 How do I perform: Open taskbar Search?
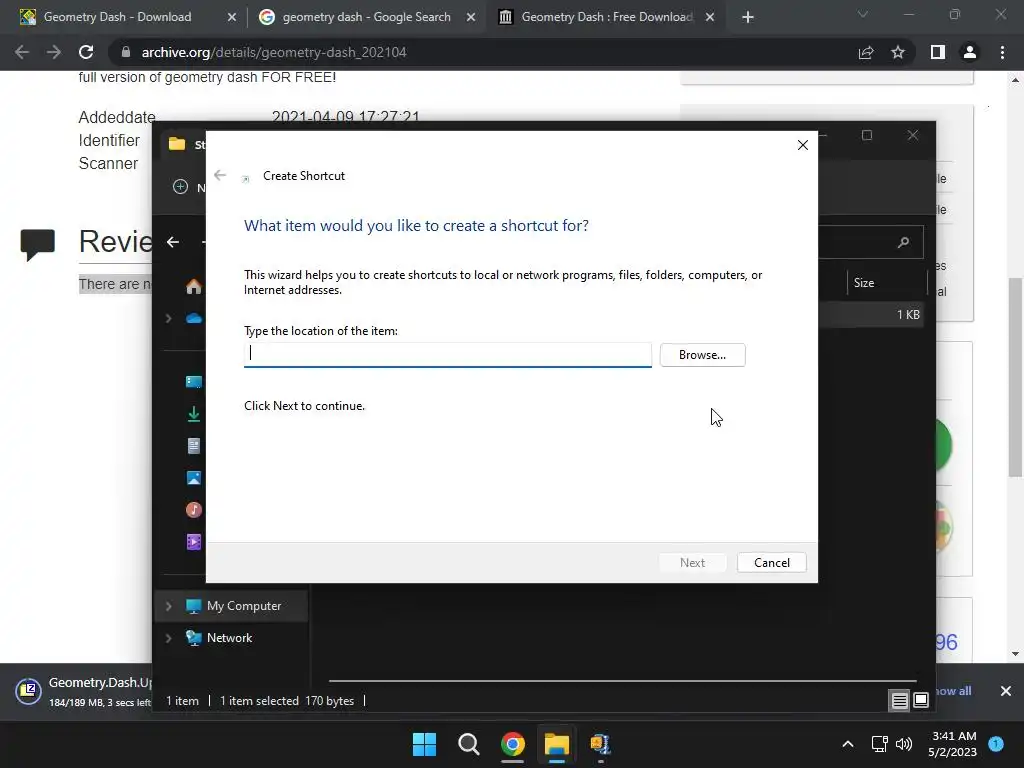tap(468, 744)
